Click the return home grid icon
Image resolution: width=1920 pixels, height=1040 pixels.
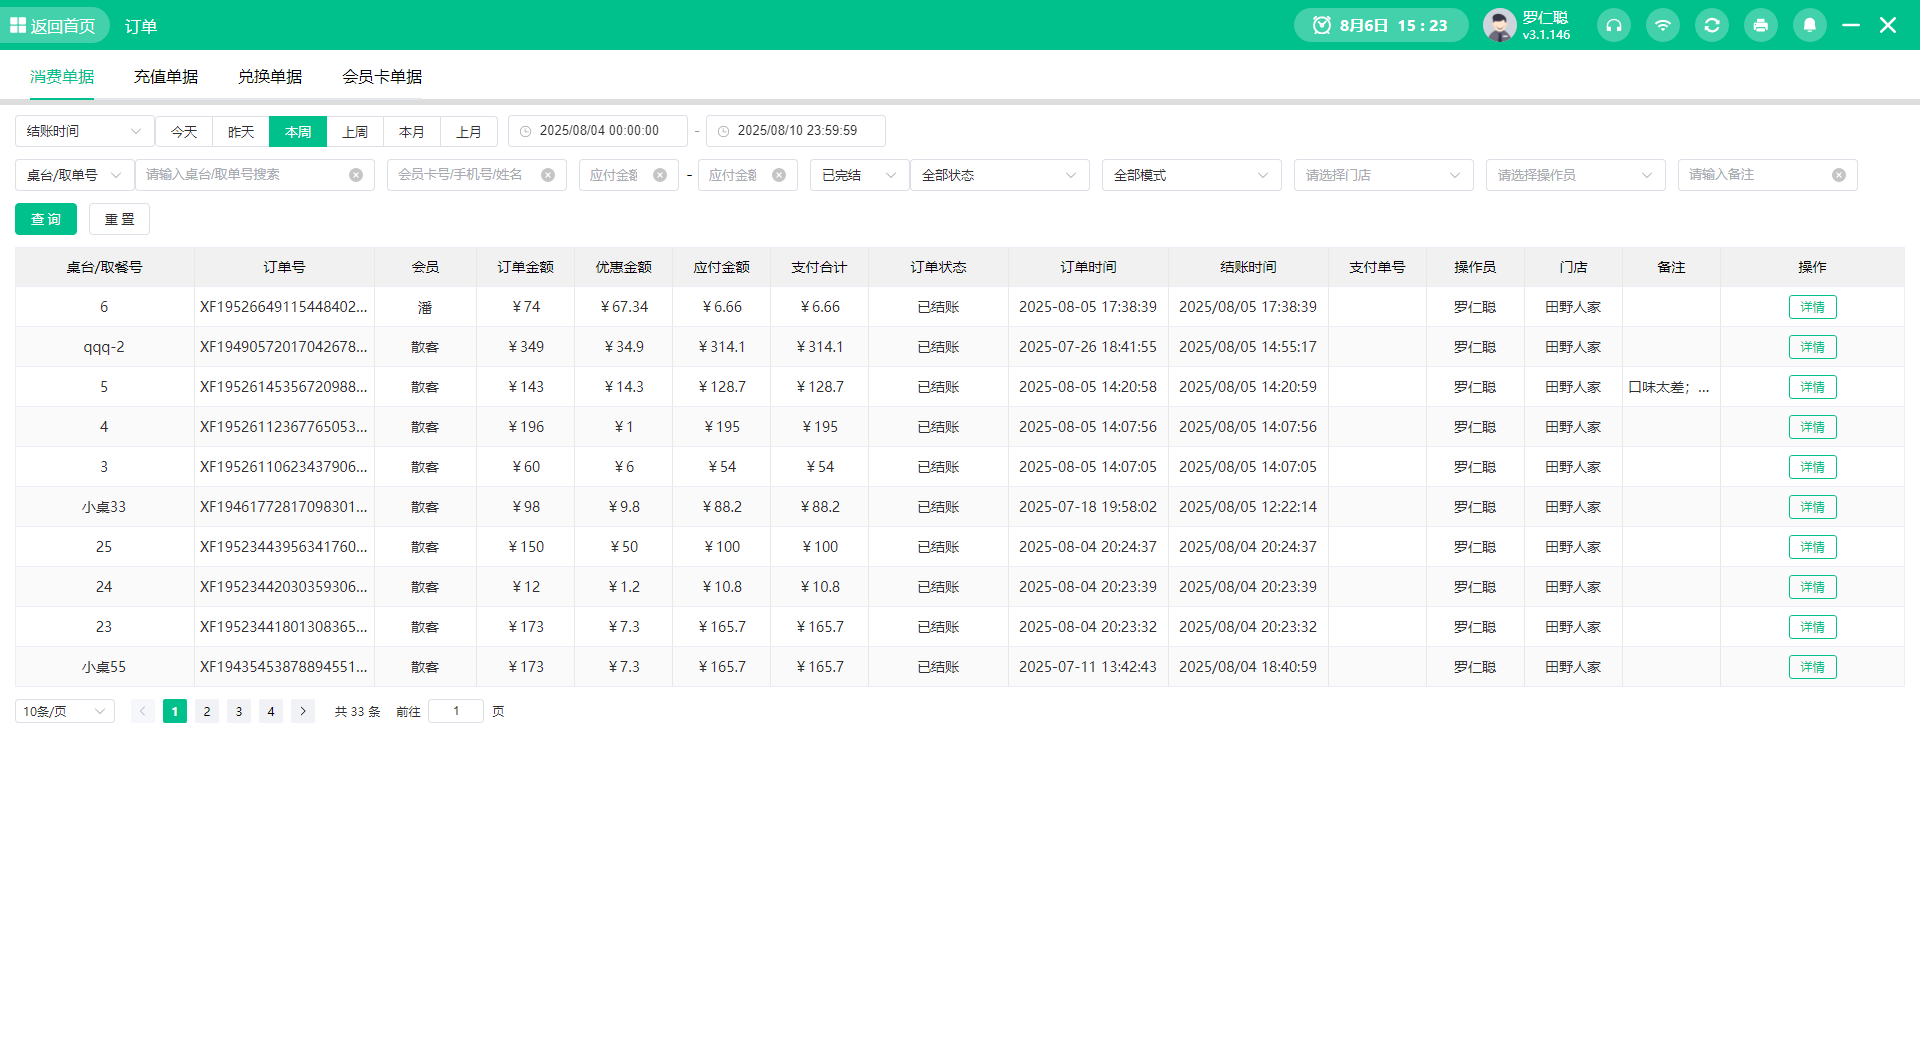click(18, 25)
